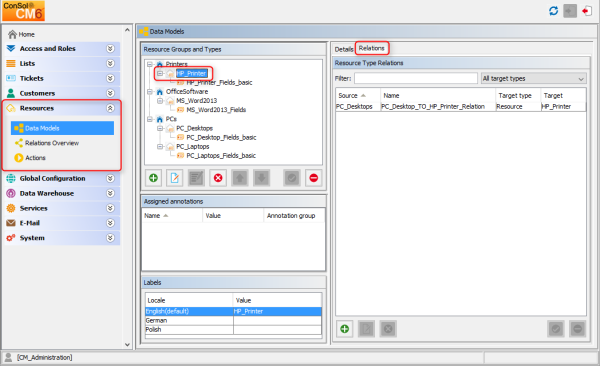Expand the Services section
Image resolution: width=600 pixels, height=366 pixels.
(110, 208)
